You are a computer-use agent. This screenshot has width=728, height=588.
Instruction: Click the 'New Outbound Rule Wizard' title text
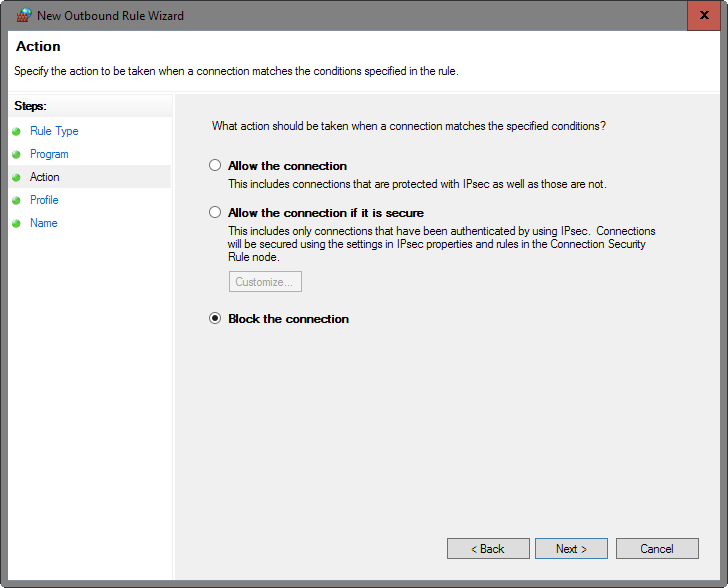tap(110, 16)
